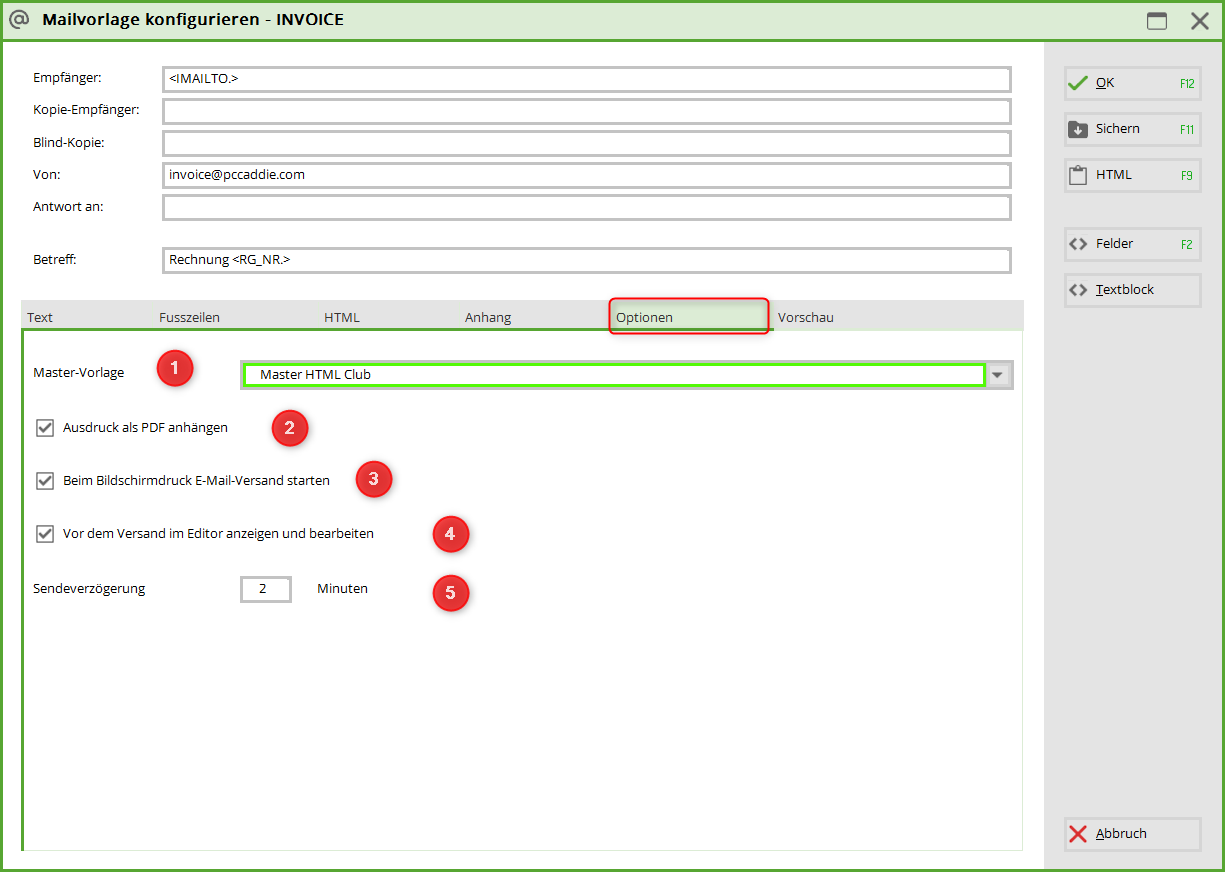1225x872 pixels.
Task: Open the Anhang tab
Action: [x=488, y=318]
